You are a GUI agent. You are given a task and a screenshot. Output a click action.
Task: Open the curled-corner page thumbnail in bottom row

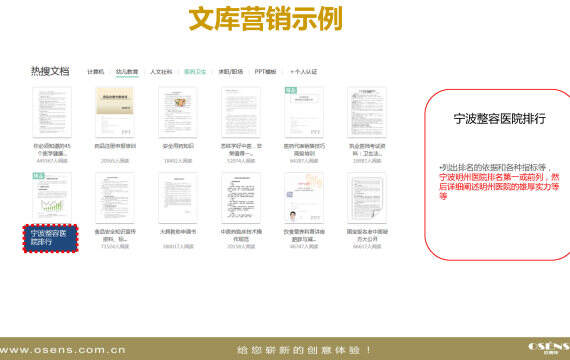point(367,198)
